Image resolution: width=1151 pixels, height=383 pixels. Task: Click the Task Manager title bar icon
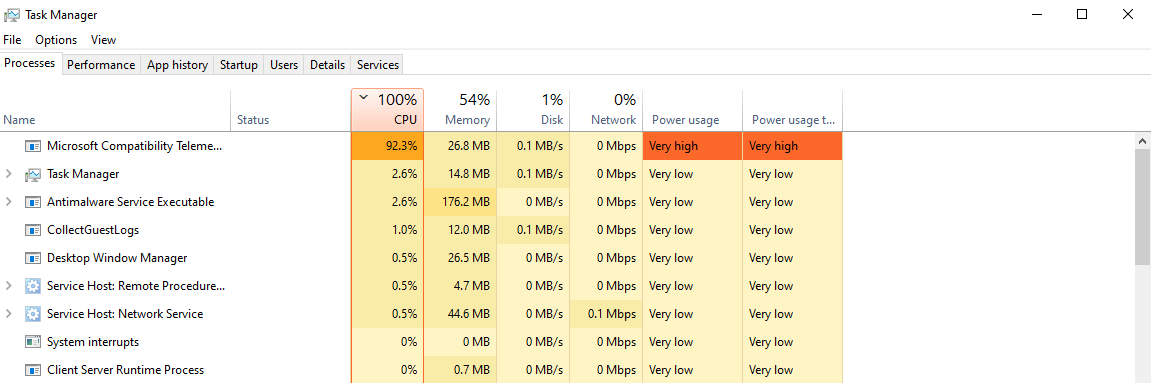(x=12, y=15)
